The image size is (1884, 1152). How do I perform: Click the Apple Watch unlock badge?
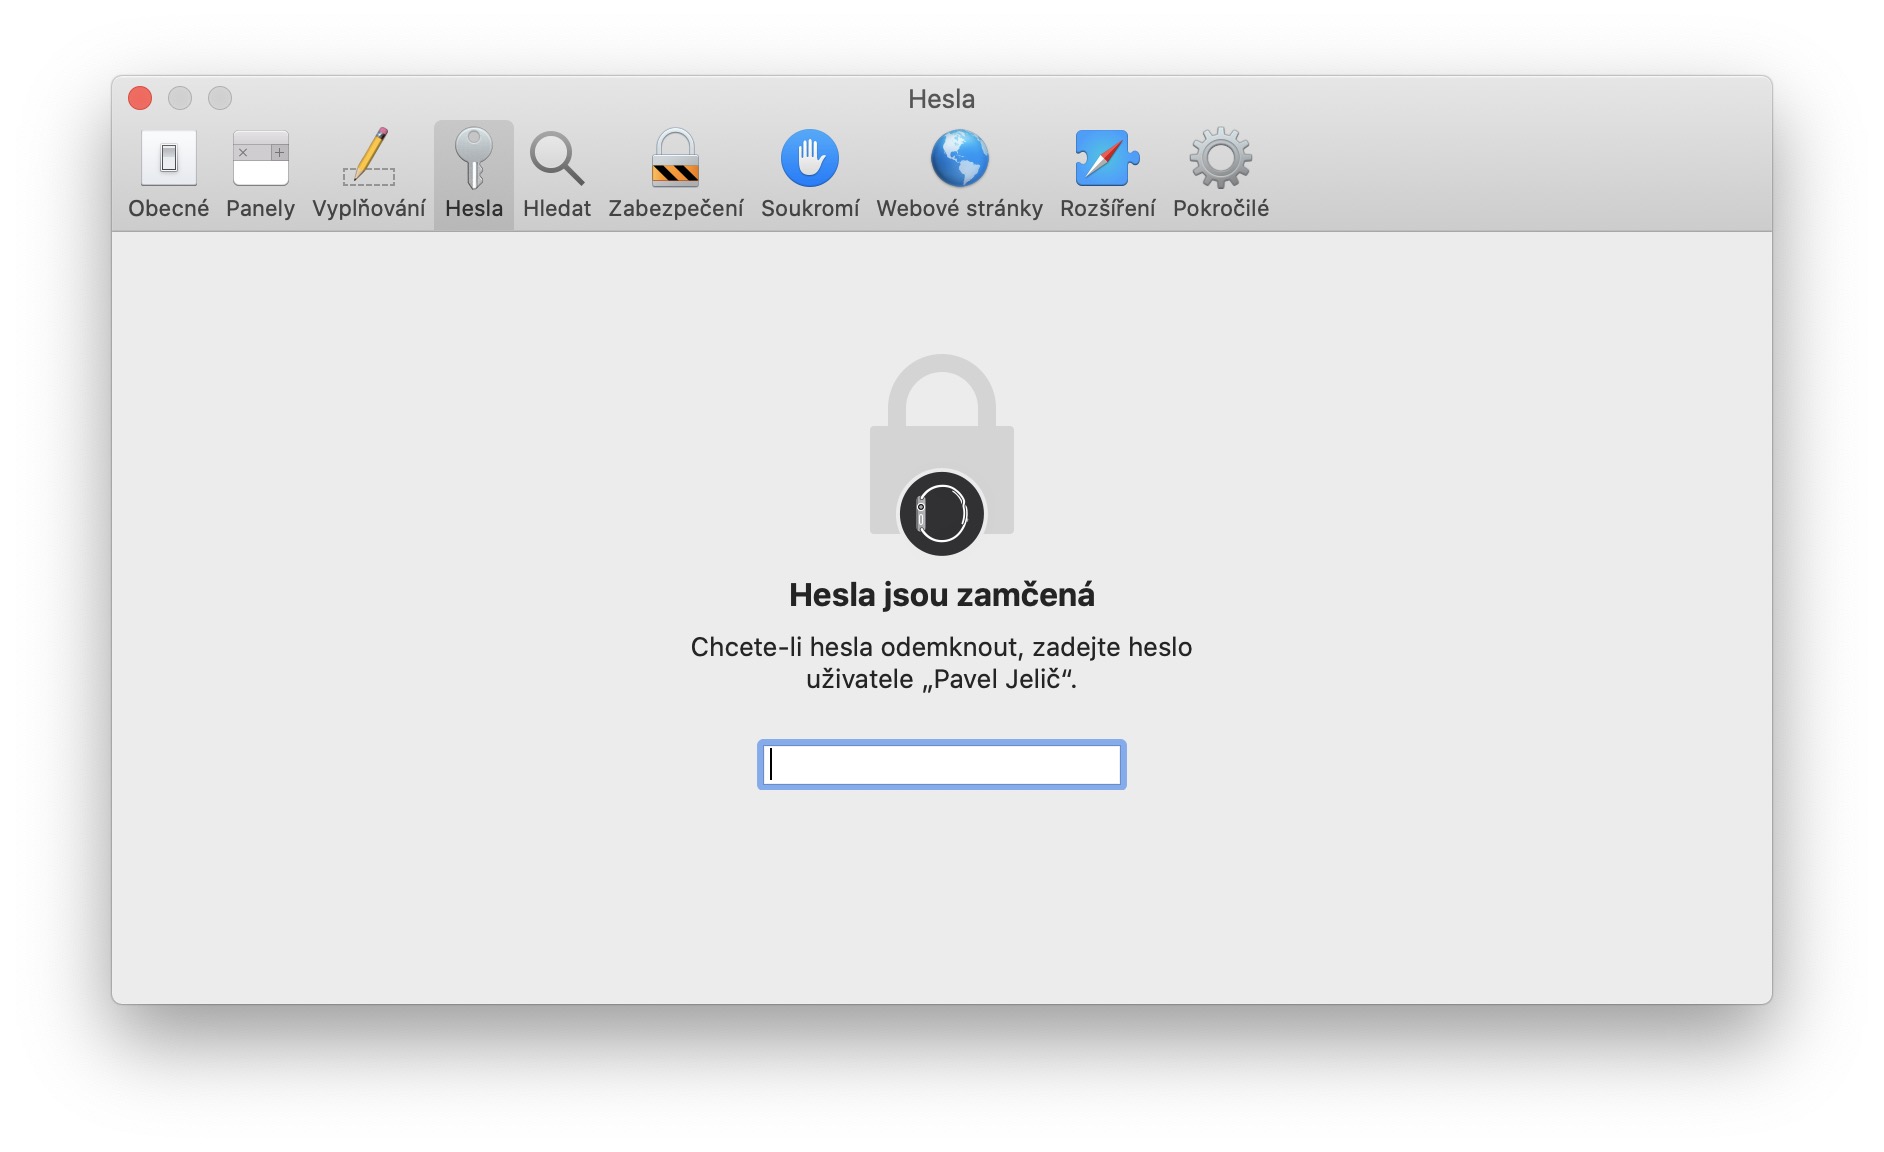pos(941,513)
